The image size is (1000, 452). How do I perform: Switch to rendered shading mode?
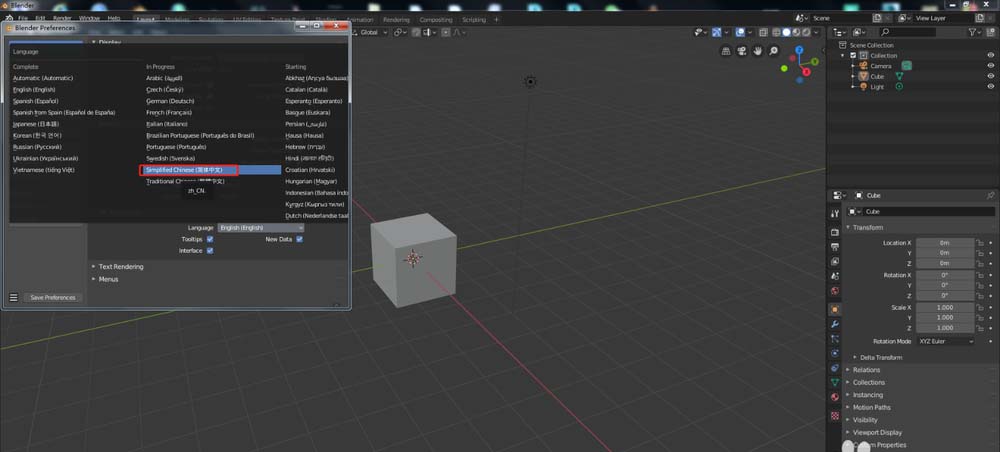pyautogui.click(x=805, y=33)
